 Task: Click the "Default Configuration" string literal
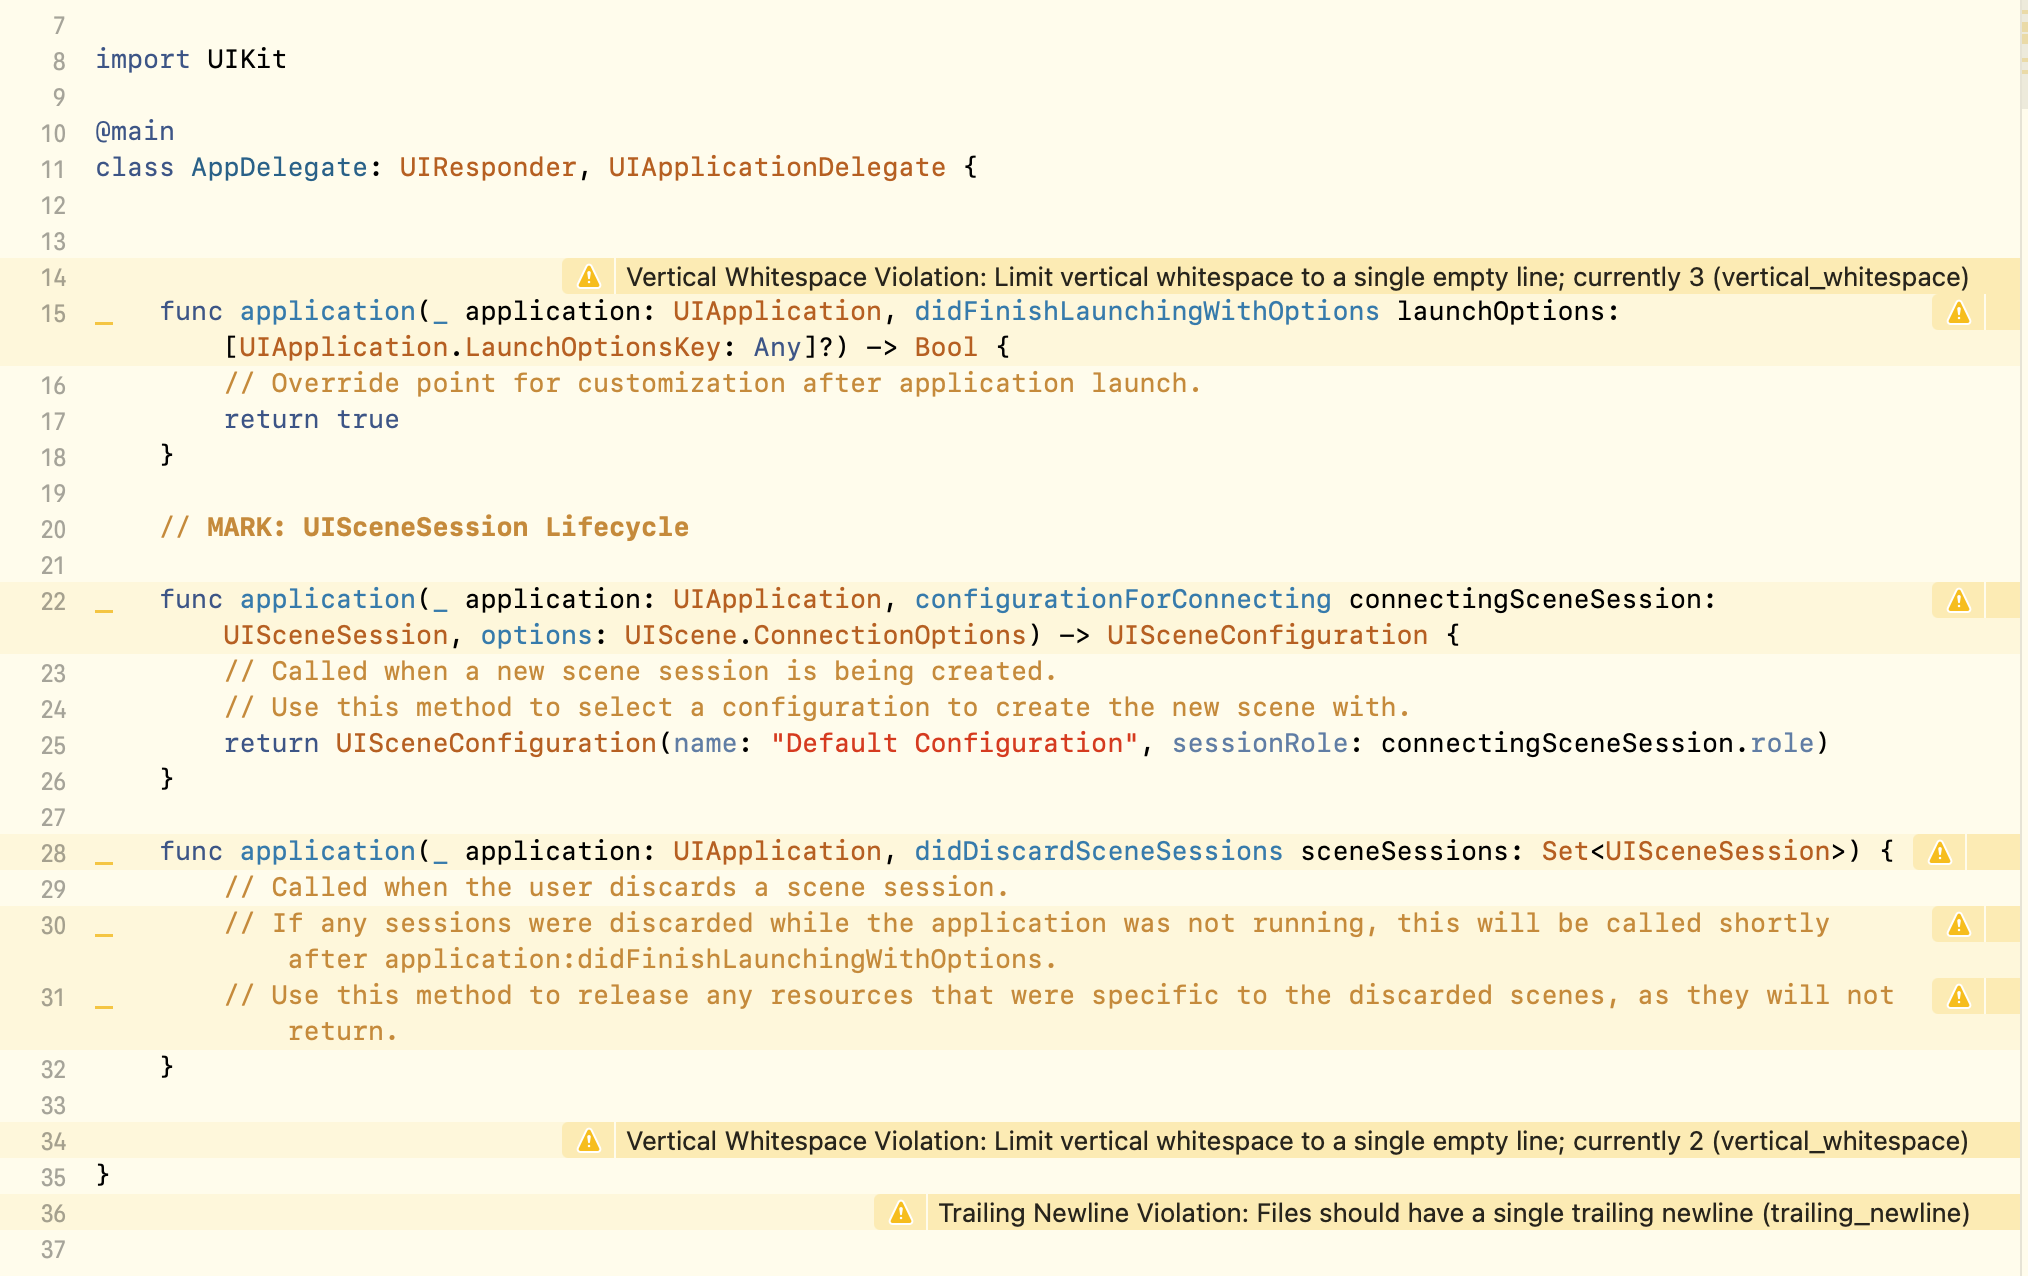click(954, 743)
